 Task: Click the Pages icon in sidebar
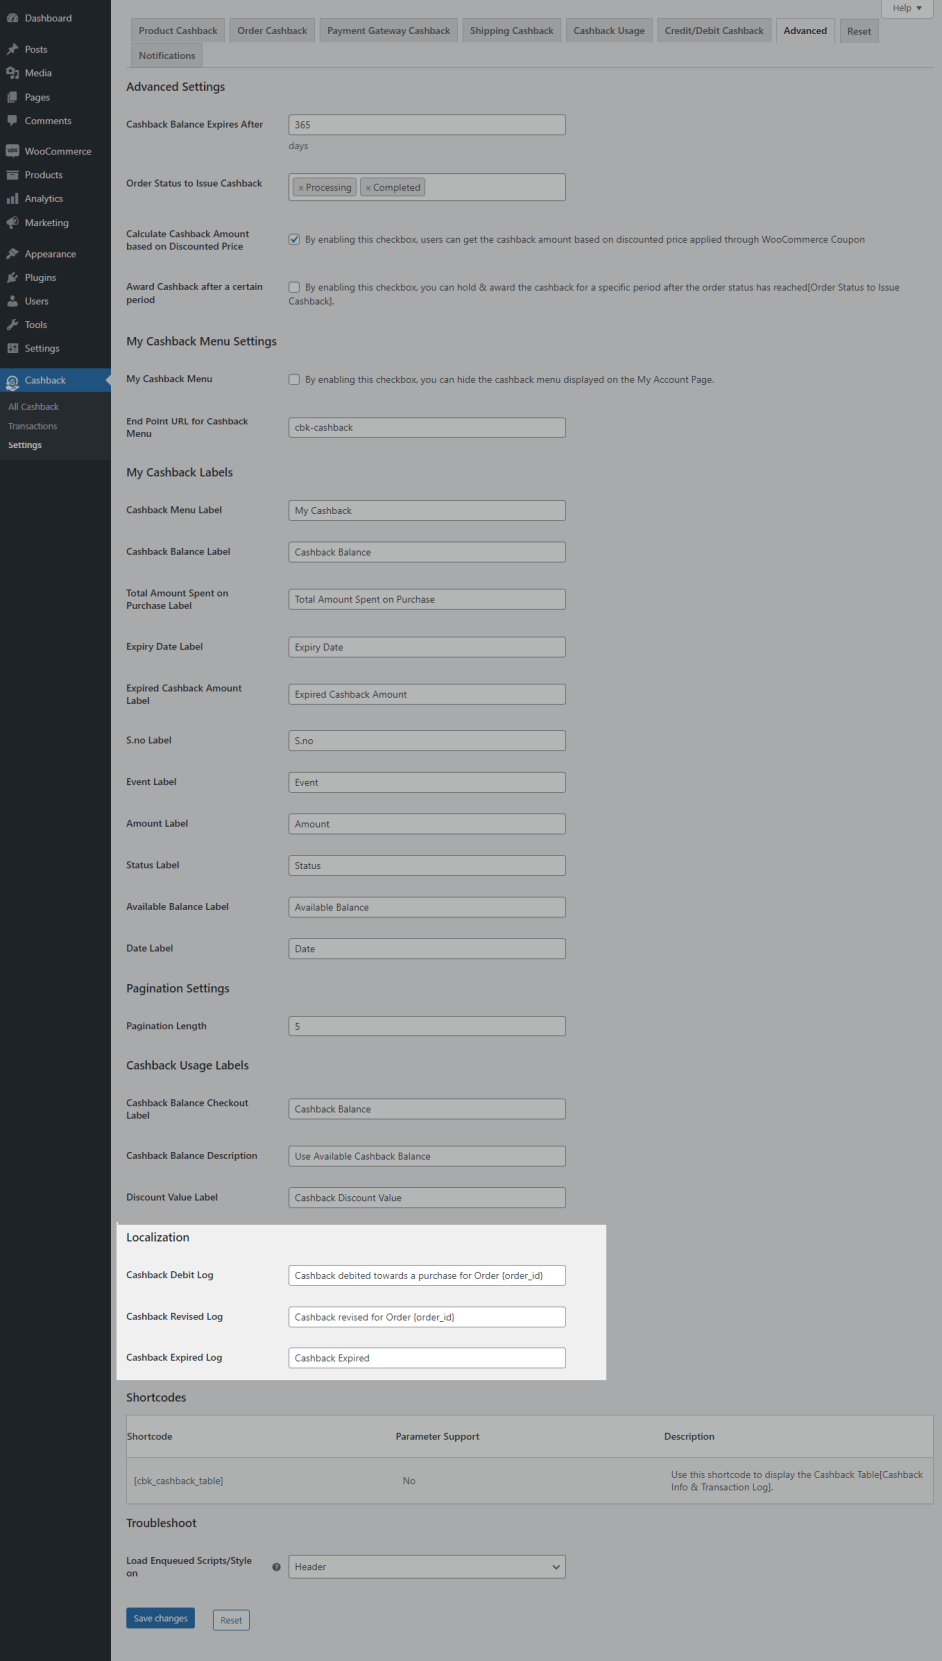13,97
